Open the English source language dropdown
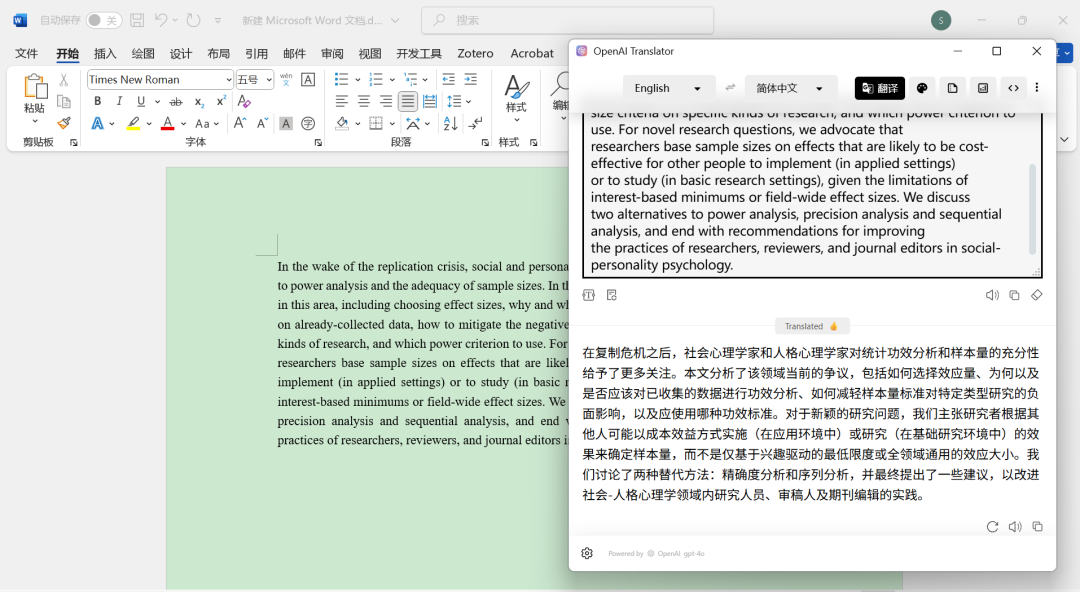This screenshot has height=592, width=1080. coord(668,88)
